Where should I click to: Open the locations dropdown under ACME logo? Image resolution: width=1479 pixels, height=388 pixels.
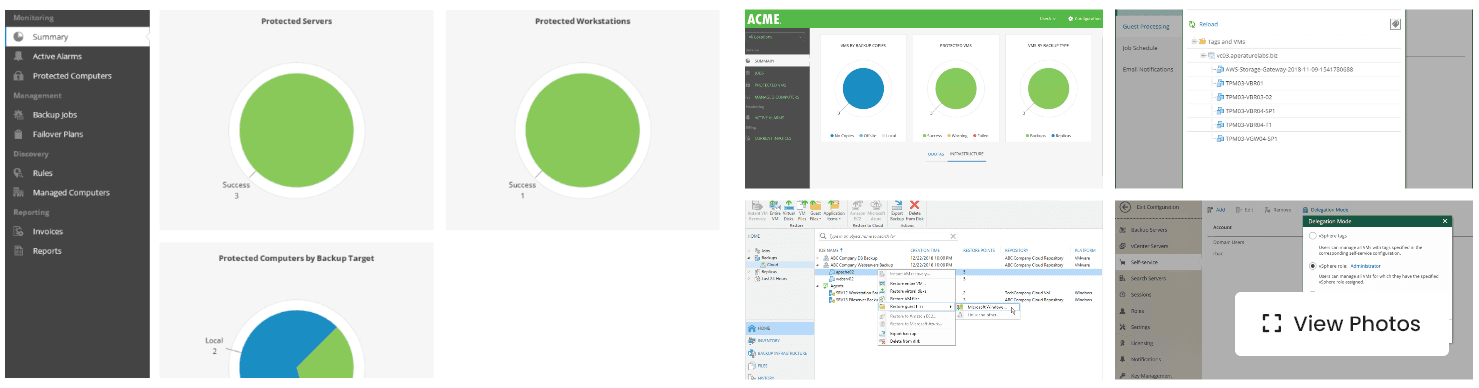tap(774, 37)
